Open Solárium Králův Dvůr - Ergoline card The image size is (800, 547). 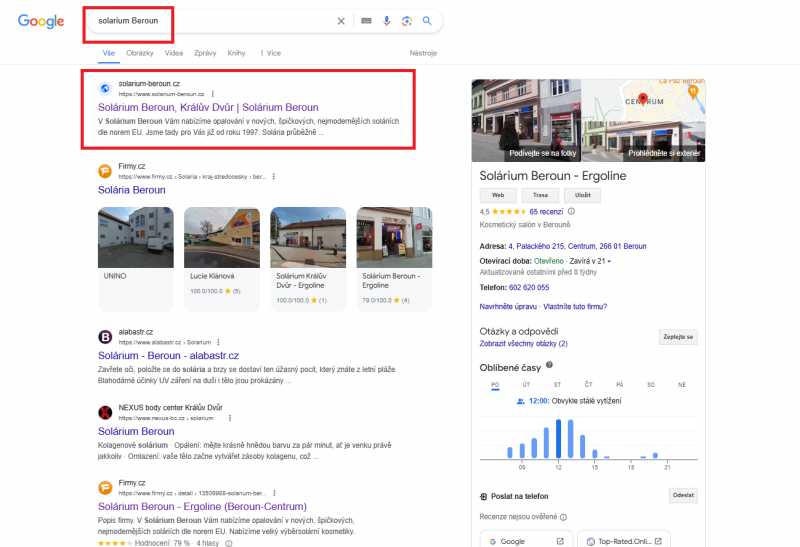coord(308,258)
